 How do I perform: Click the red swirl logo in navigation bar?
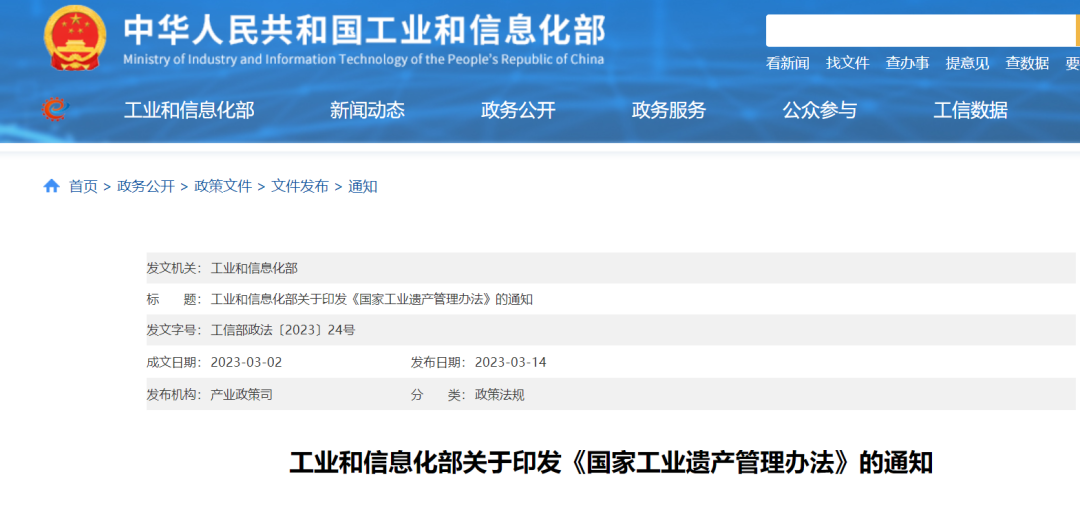tap(54, 110)
